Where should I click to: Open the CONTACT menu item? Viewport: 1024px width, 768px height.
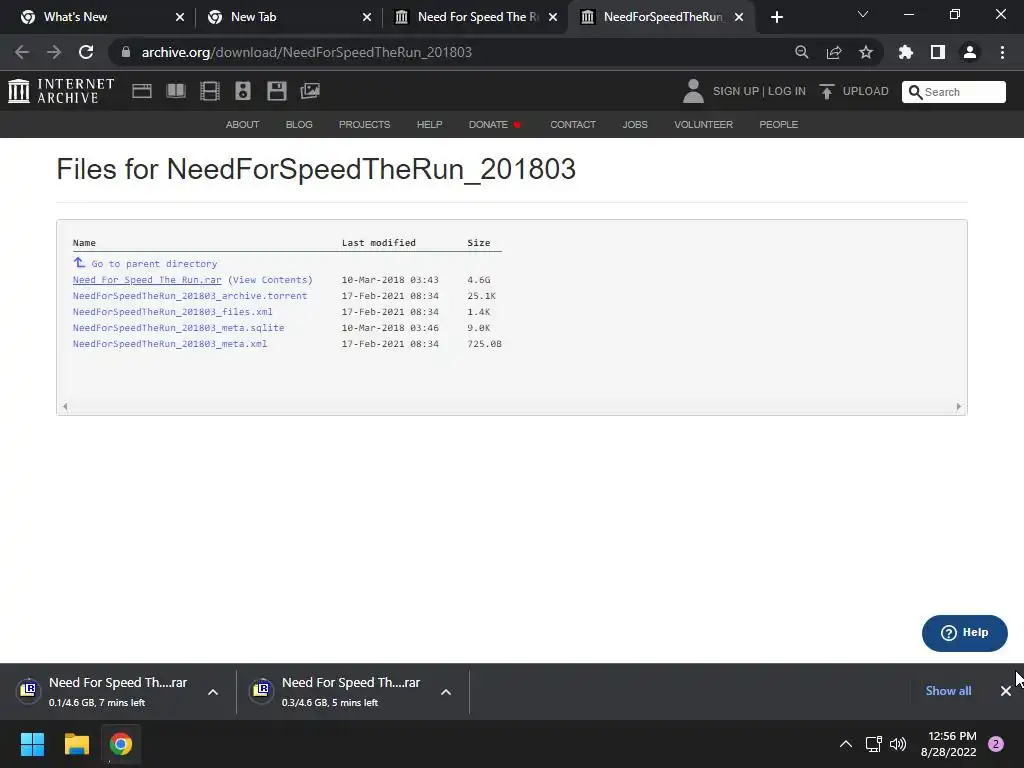pyautogui.click(x=573, y=124)
